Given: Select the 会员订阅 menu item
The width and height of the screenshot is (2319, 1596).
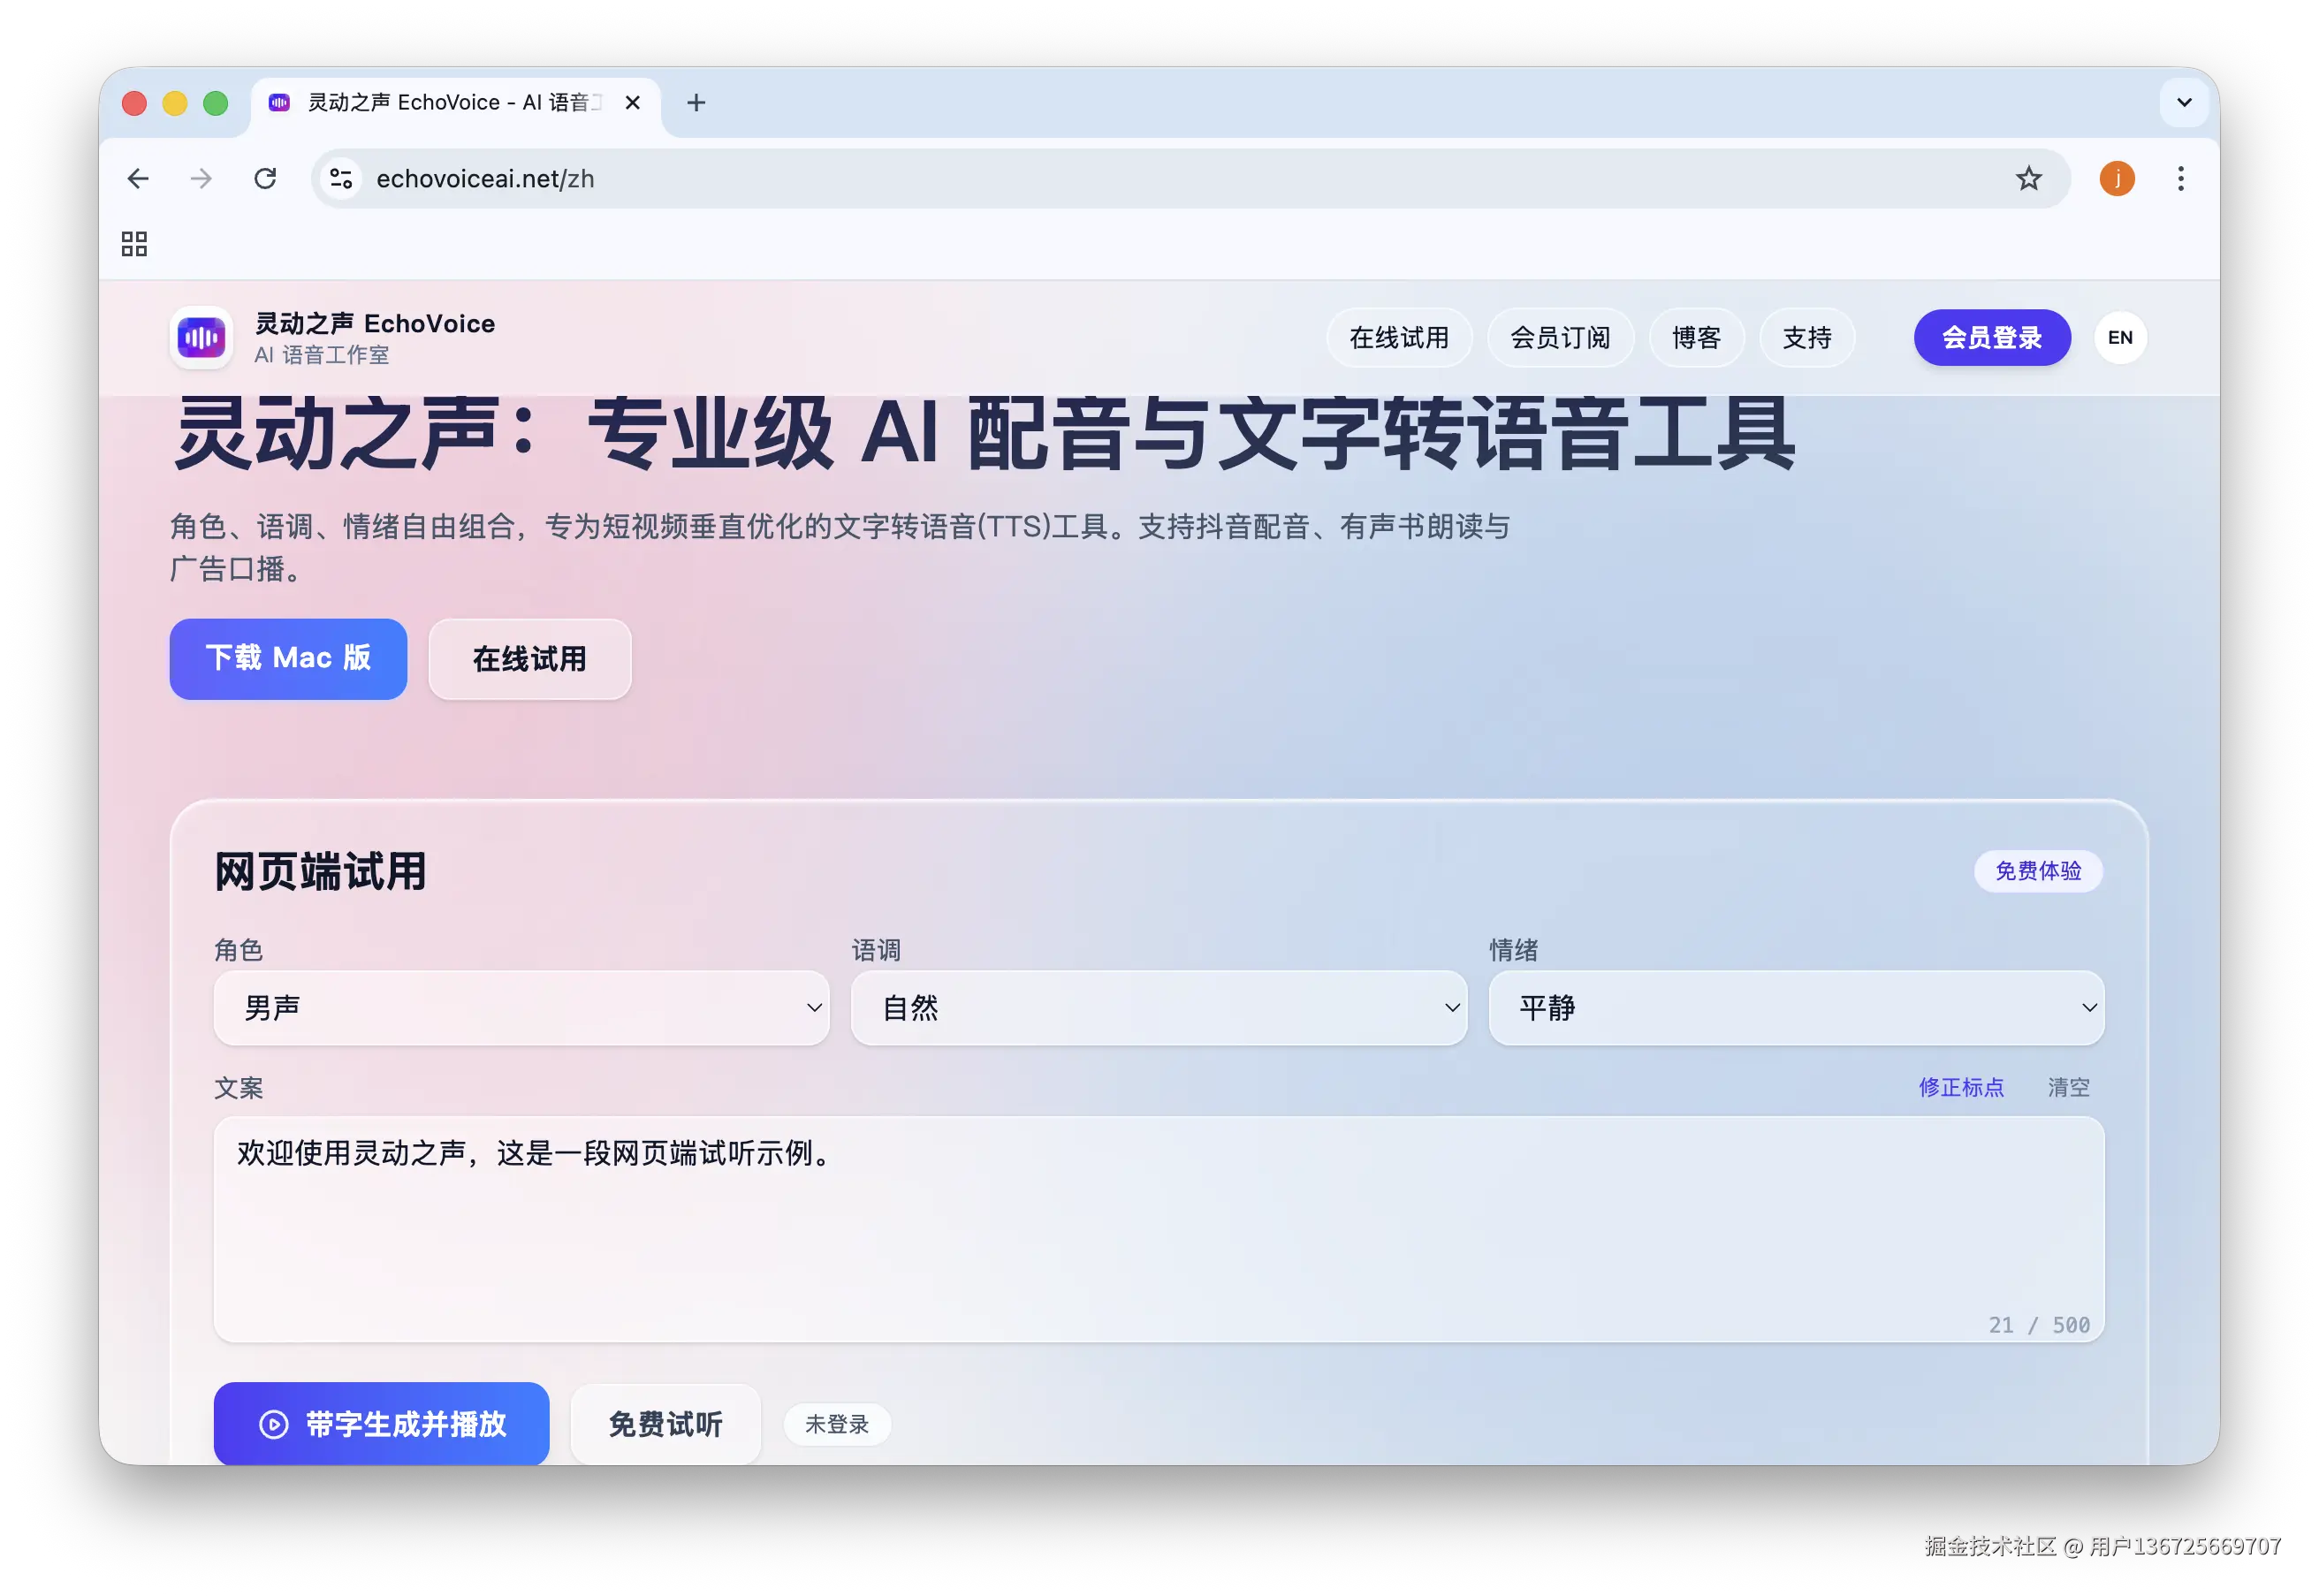Looking at the screenshot, I should (1560, 338).
